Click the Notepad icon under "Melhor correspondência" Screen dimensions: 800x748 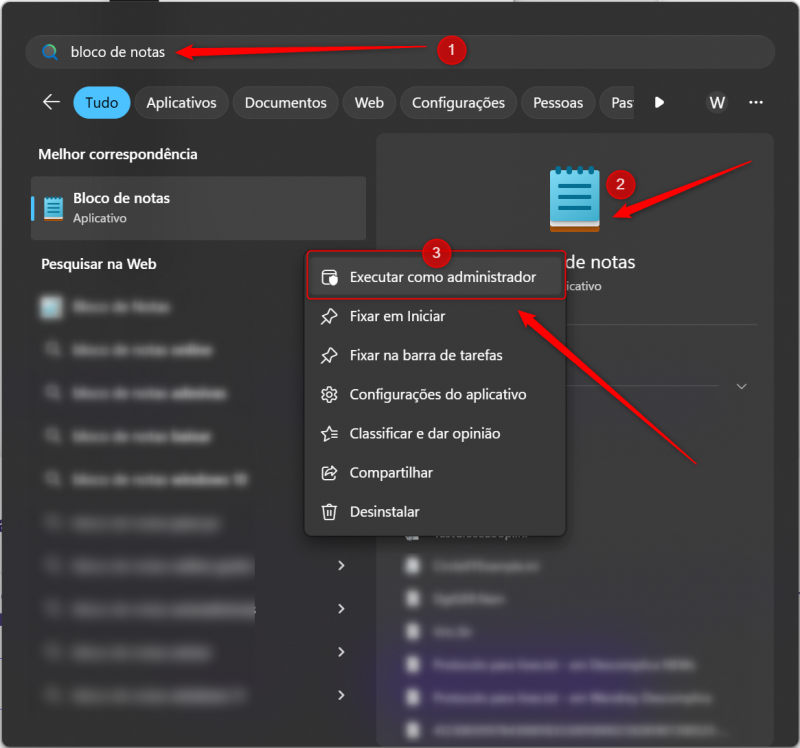[54, 206]
